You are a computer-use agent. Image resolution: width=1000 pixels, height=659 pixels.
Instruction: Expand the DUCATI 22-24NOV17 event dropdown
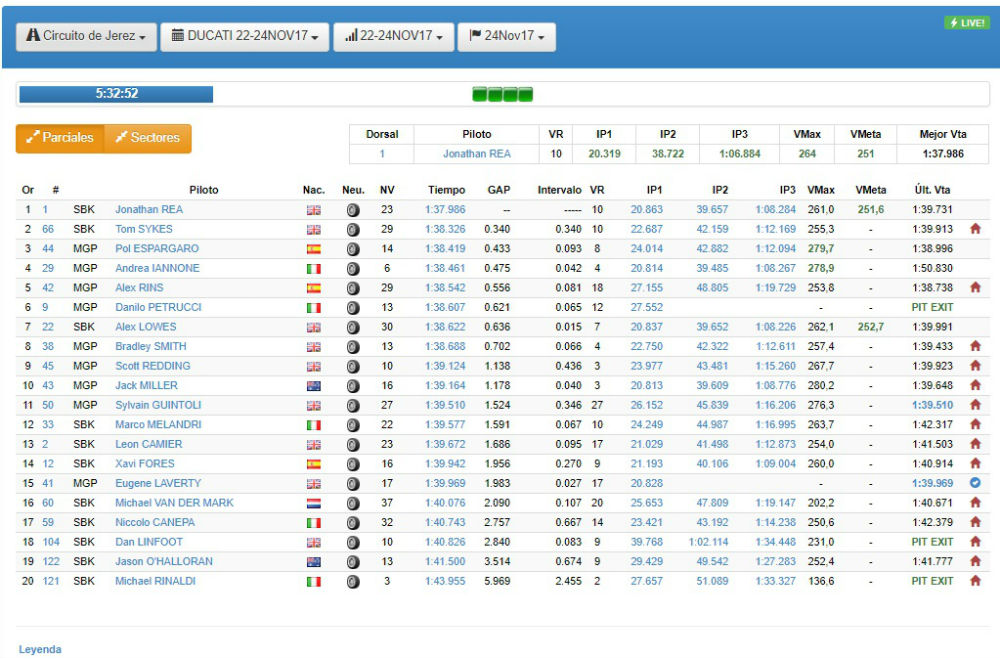(244, 36)
